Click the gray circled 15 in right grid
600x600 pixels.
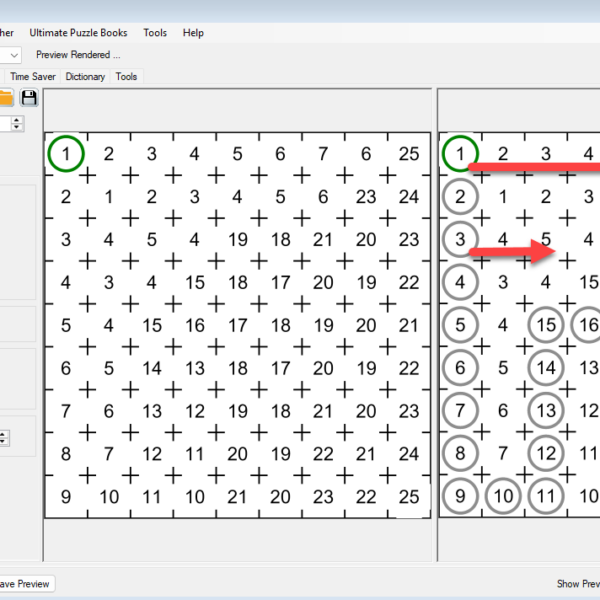click(546, 325)
